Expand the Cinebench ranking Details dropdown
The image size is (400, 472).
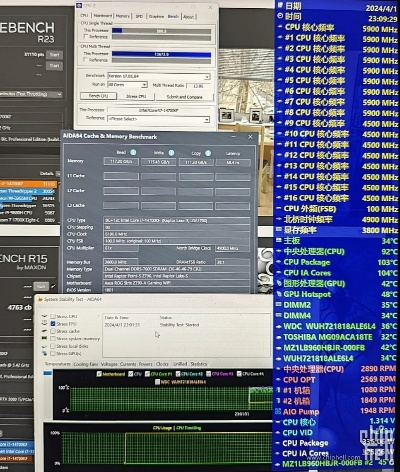point(58,174)
